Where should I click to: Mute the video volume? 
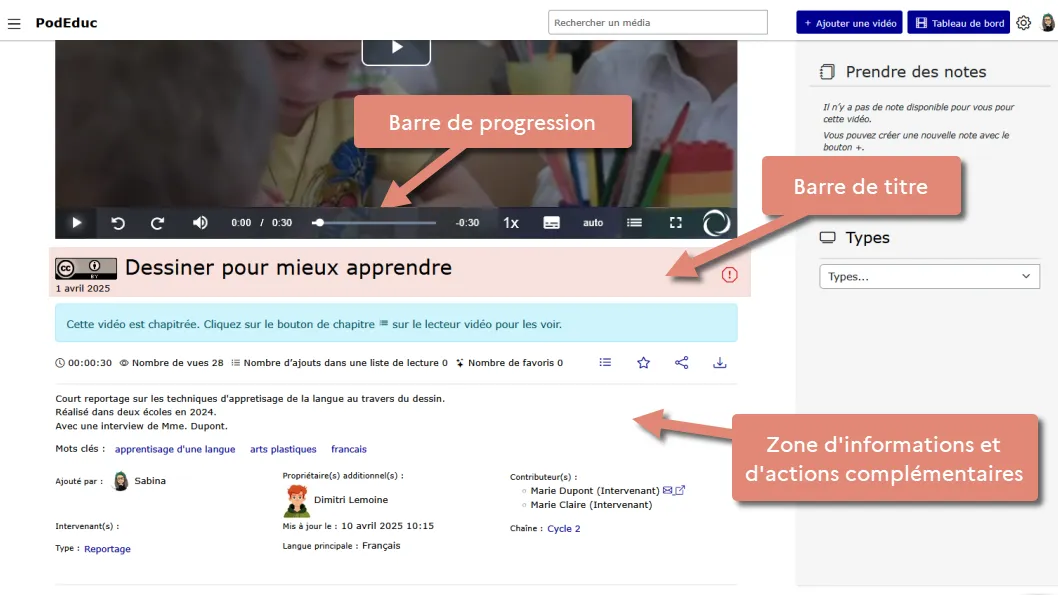pyautogui.click(x=200, y=223)
